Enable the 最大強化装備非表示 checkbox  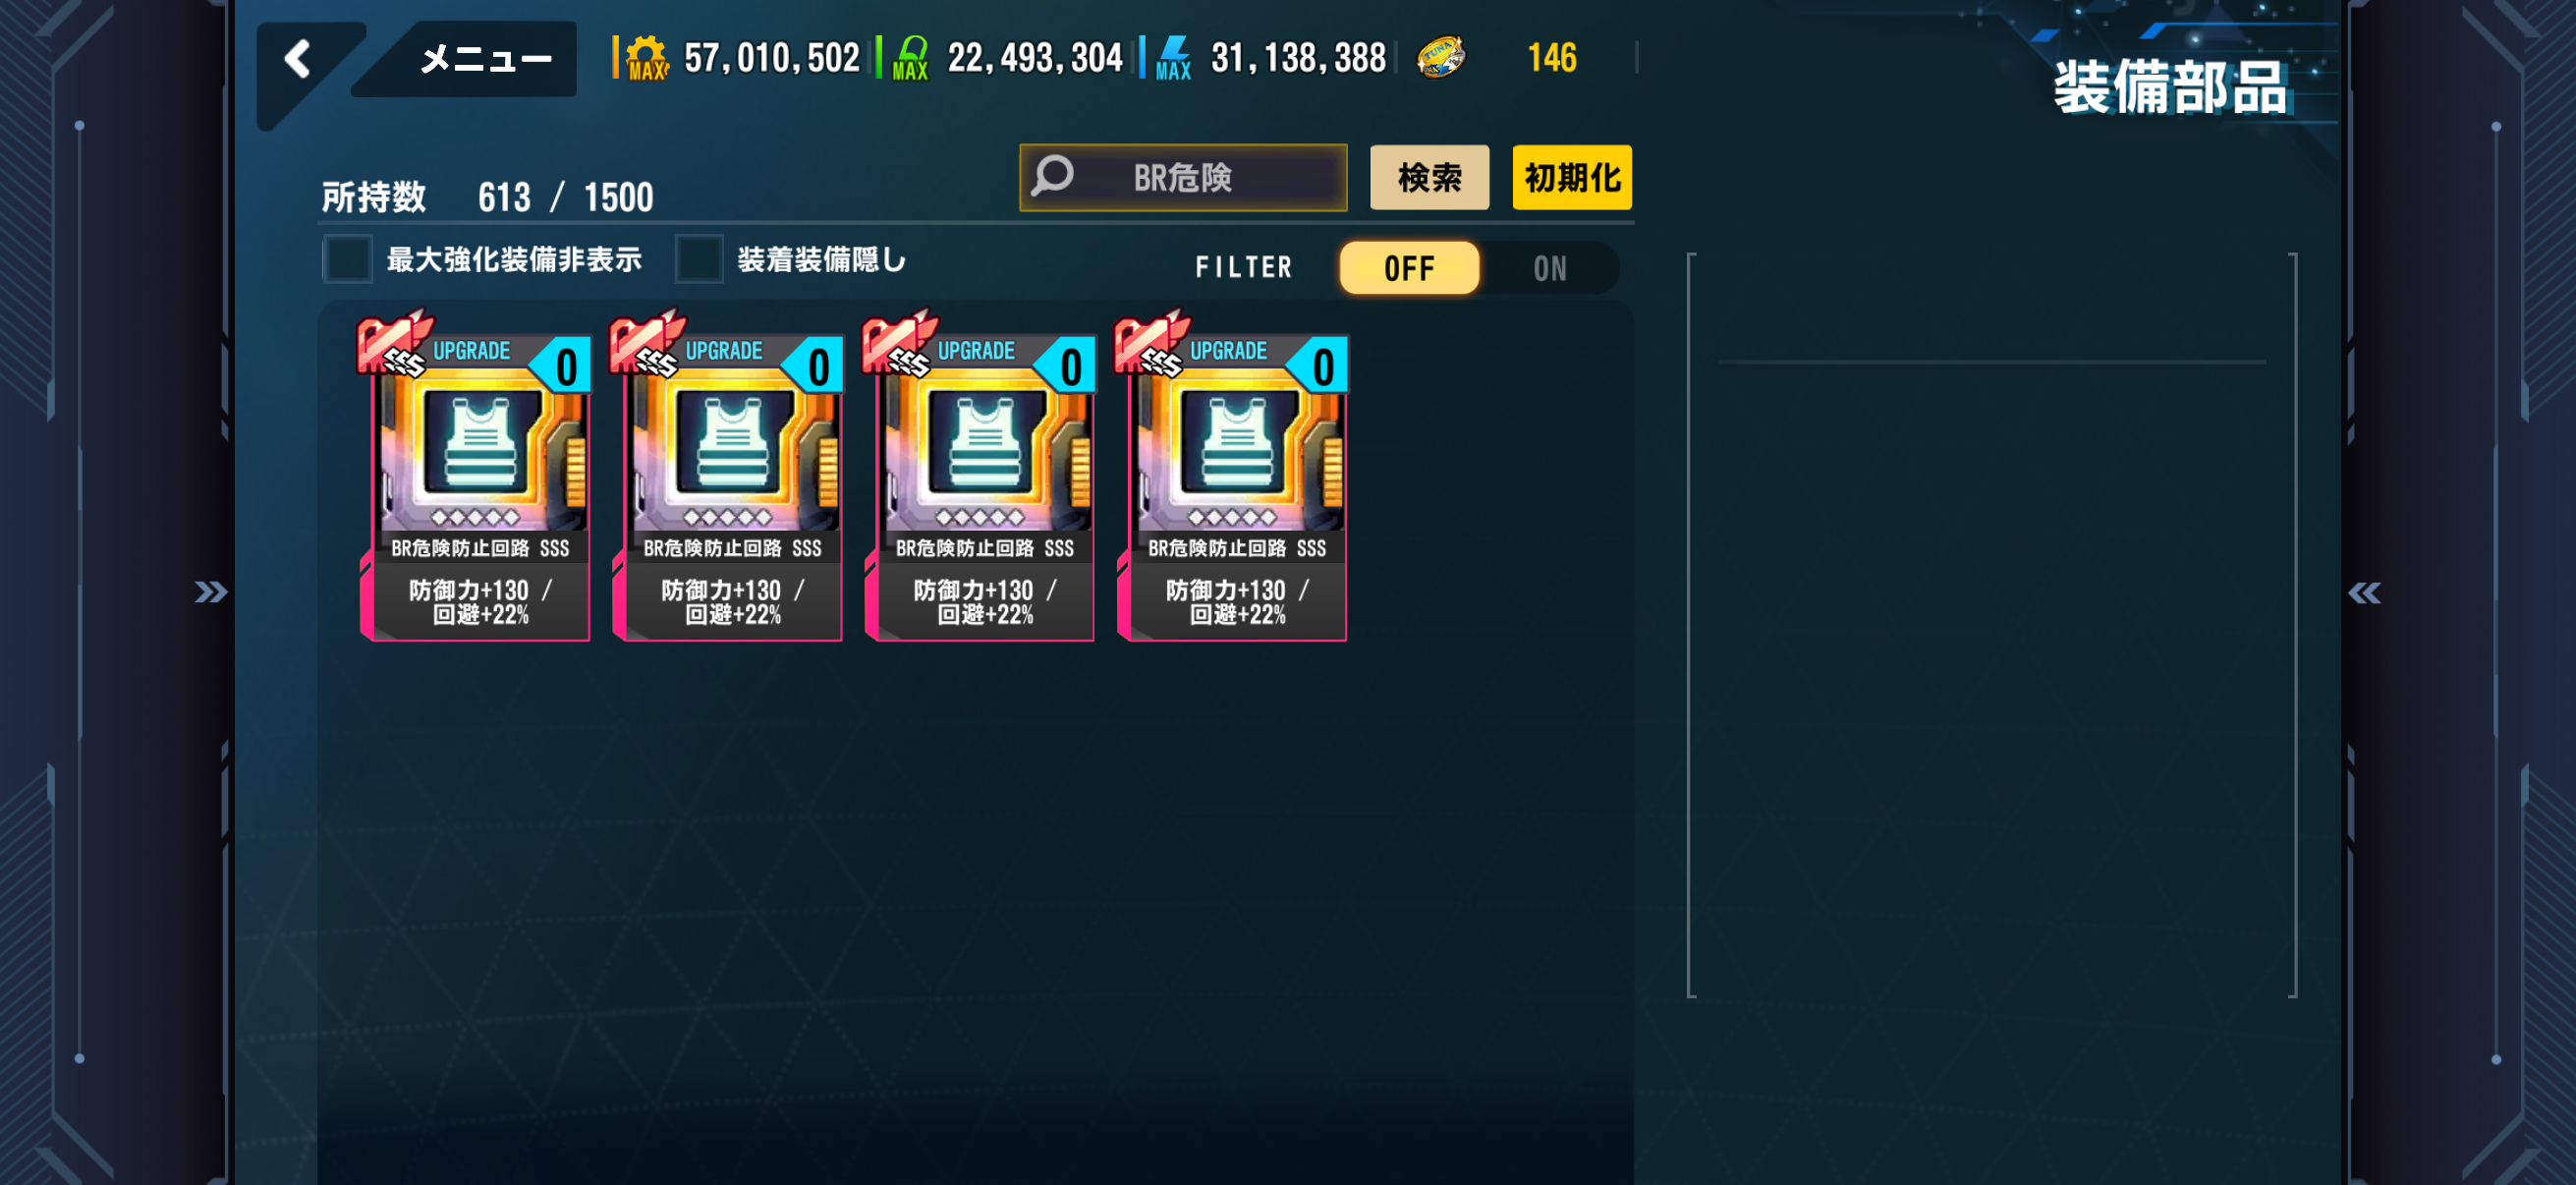pos(347,260)
